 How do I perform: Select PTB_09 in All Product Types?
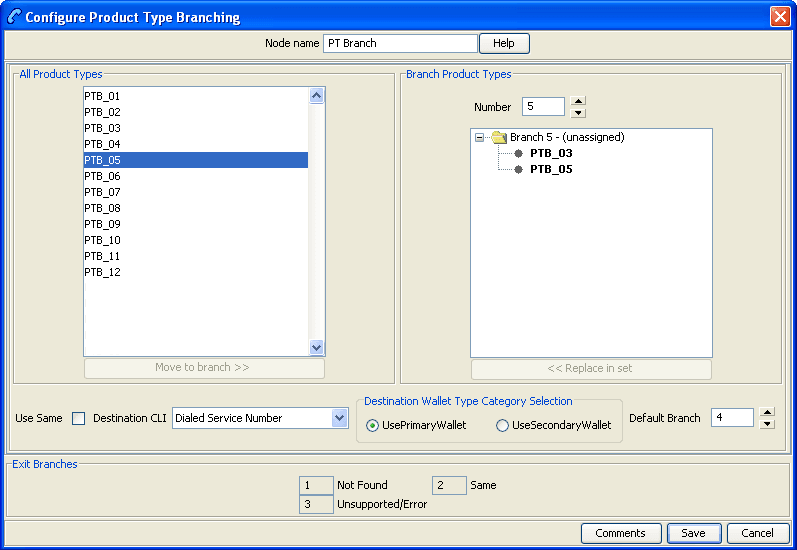(x=196, y=224)
